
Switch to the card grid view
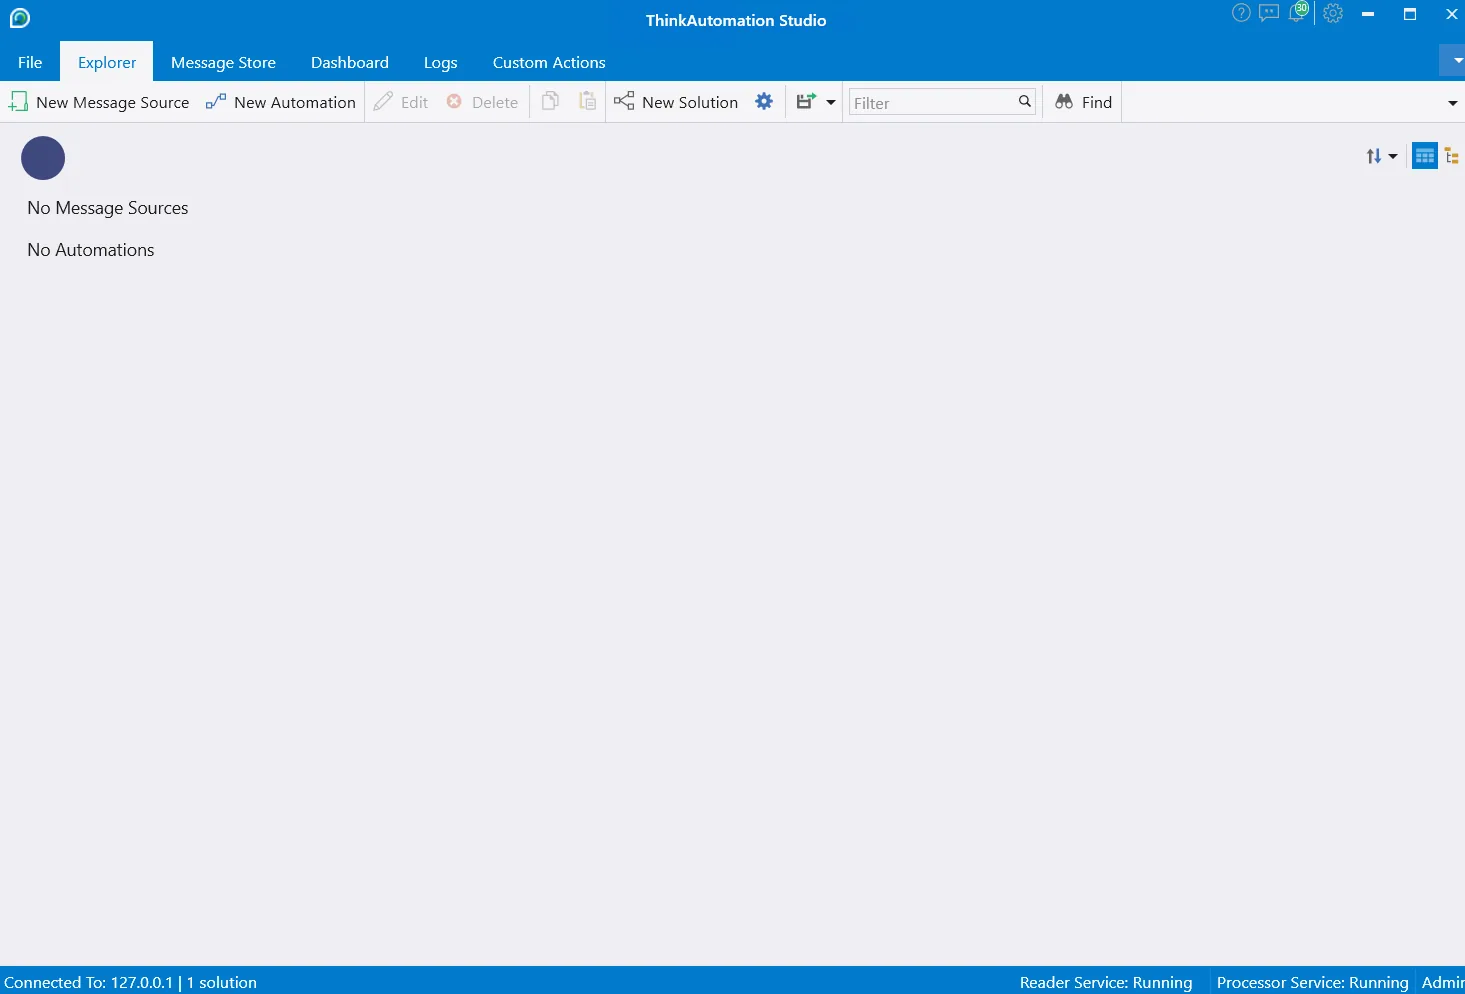[x=1425, y=156]
